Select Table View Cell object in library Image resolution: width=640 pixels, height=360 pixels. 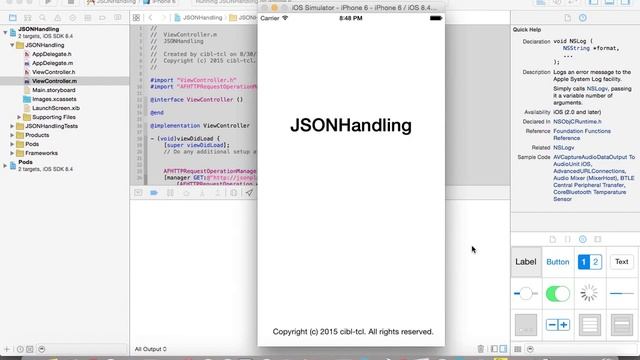(622, 325)
